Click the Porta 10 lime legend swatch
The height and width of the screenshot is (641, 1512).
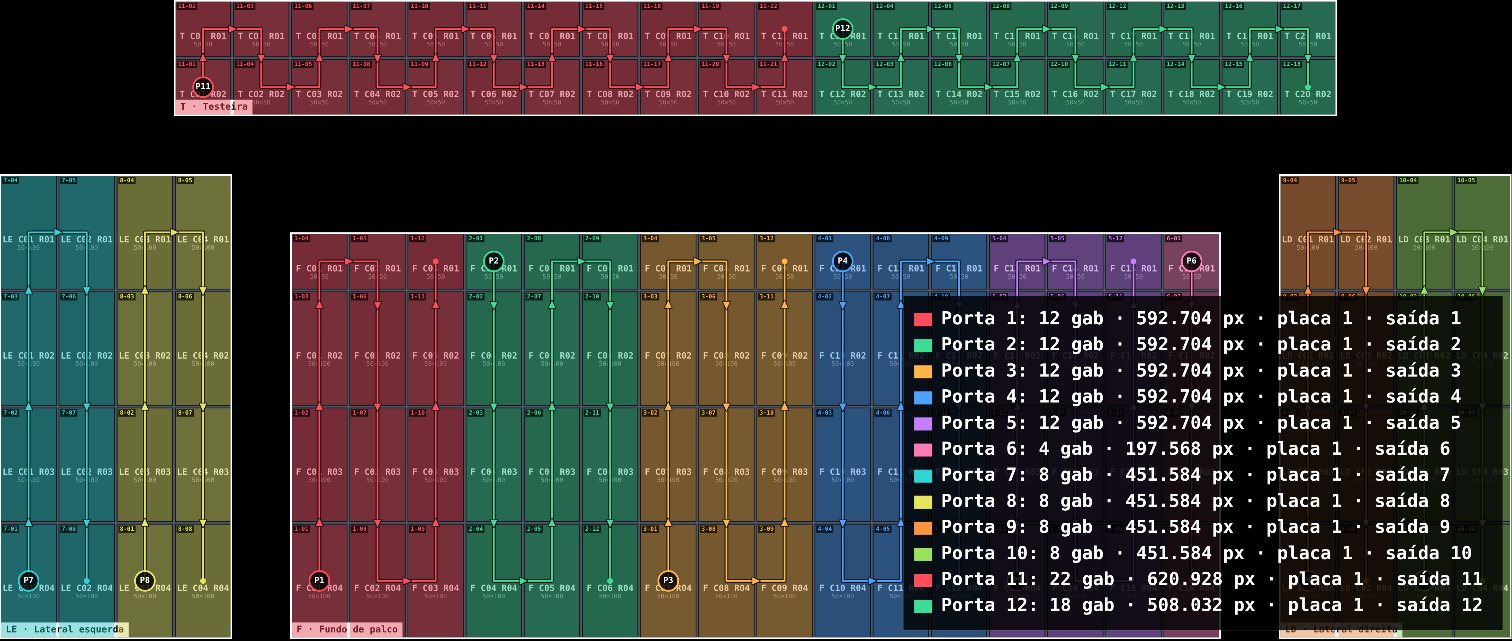[x=923, y=553]
